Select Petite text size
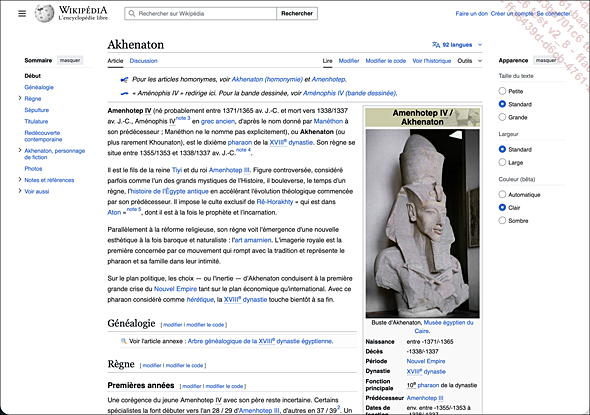This screenshot has width=590, height=415. tap(502, 91)
